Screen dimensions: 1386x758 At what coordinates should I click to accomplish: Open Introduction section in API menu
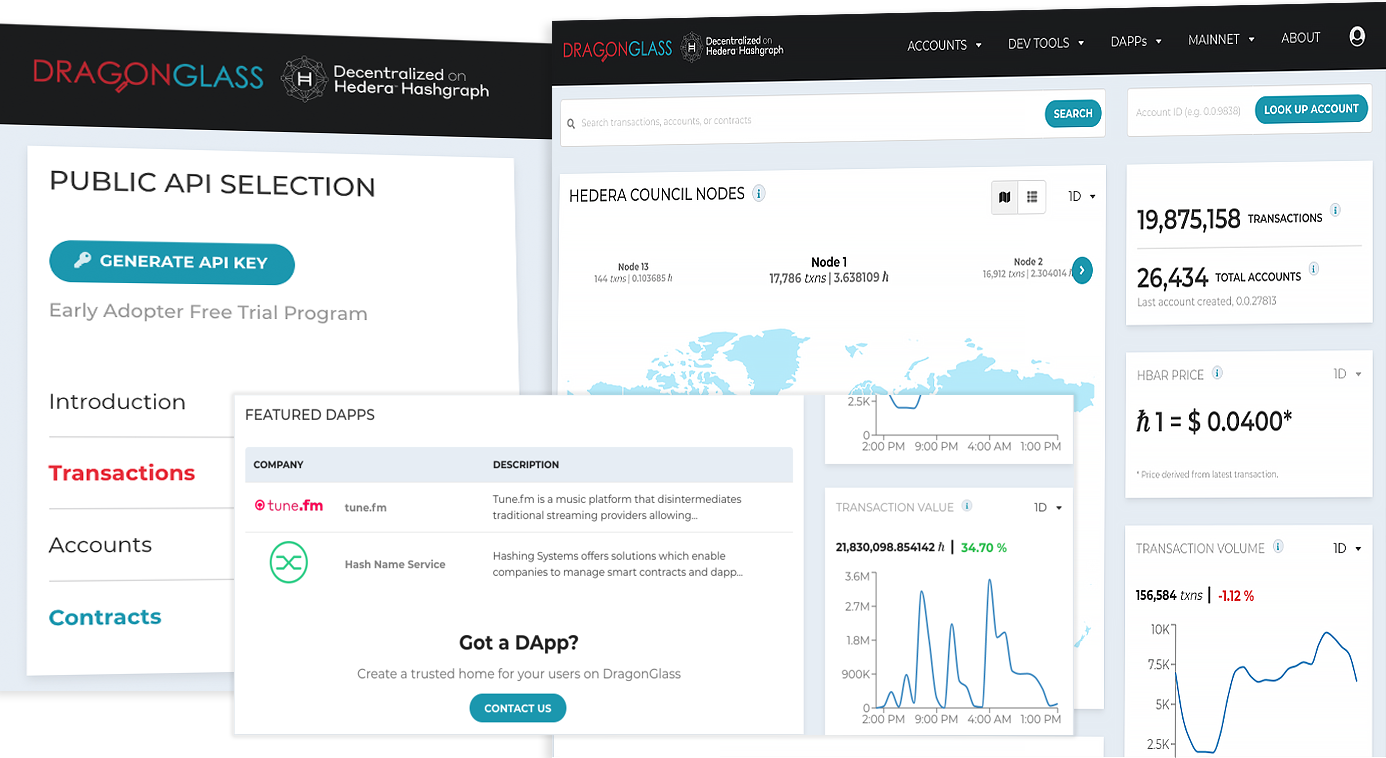pyautogui.click(x=117, y=402)
